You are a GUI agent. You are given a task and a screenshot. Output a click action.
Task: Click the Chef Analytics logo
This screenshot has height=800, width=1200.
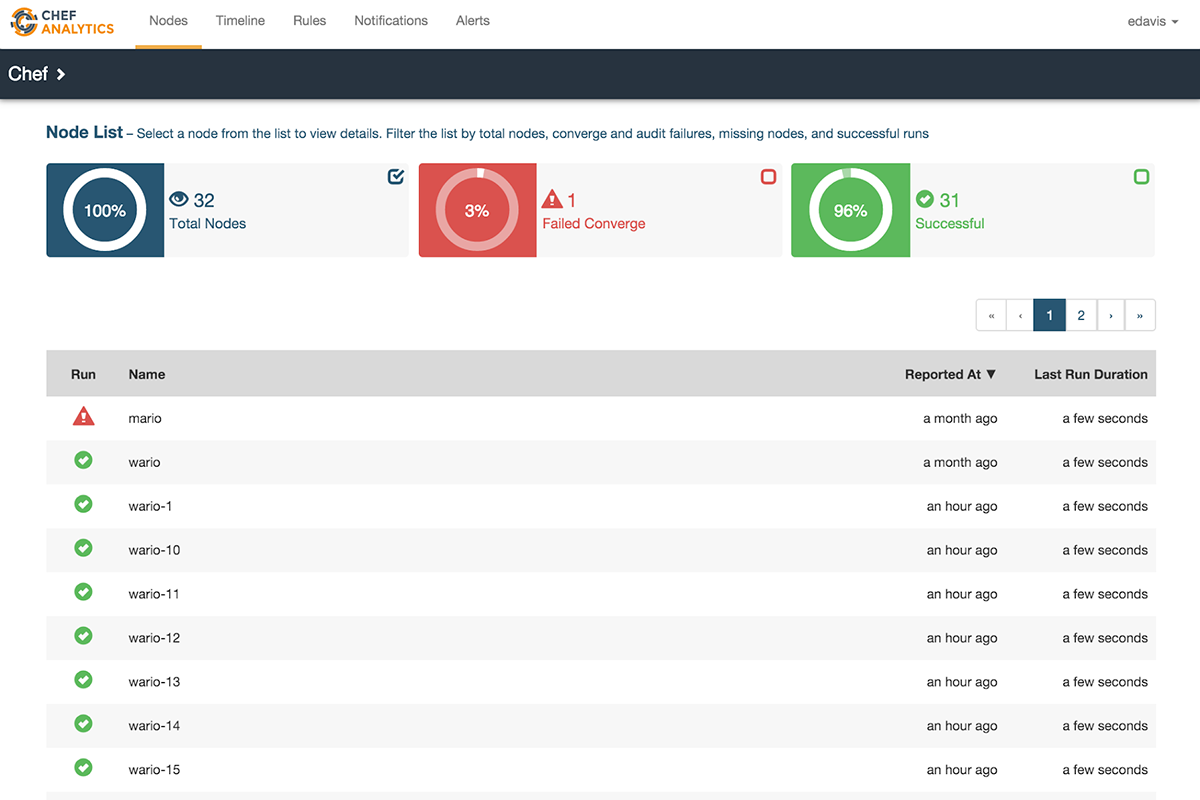coord(62,22)
